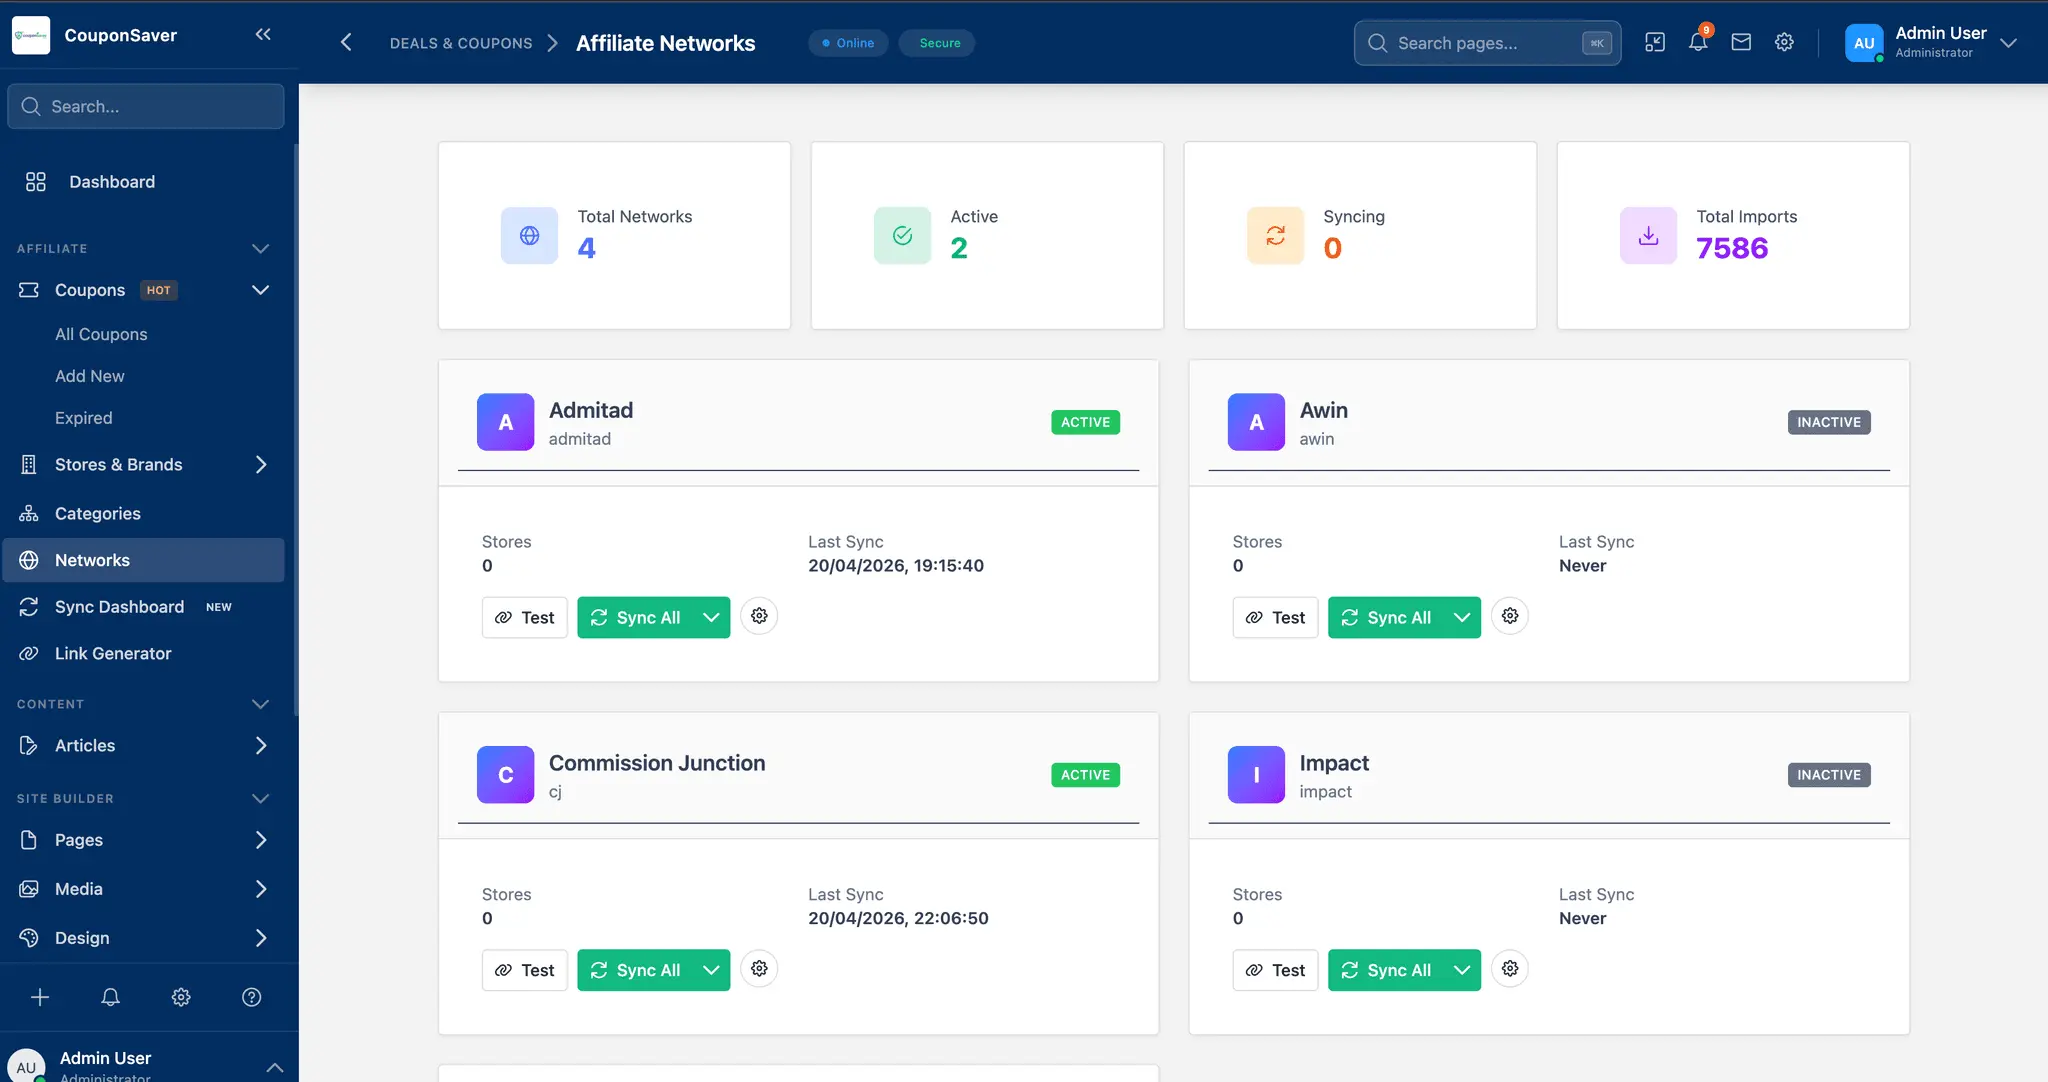Click the Awin letter A avatar
2048x1082 pixels.
point(1256,422)
